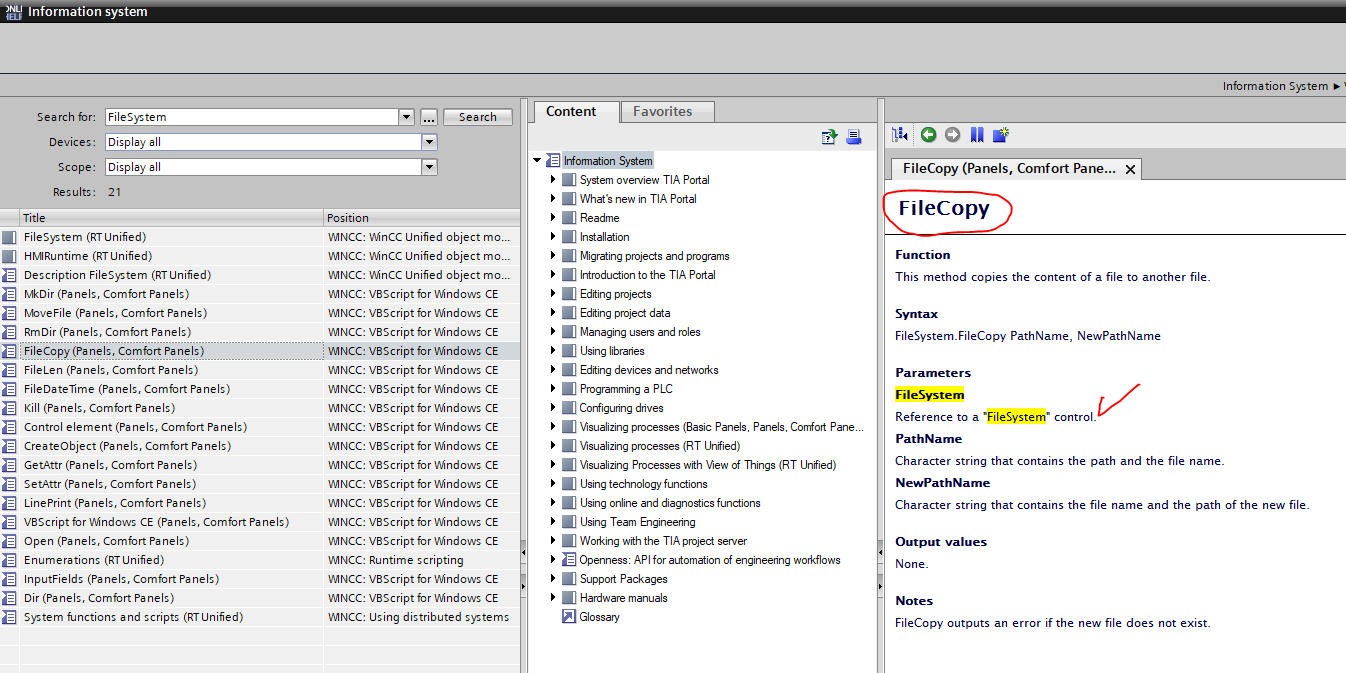Add current page to favorites bookmark icon
1346x673 pixels.
pos(977,135)
